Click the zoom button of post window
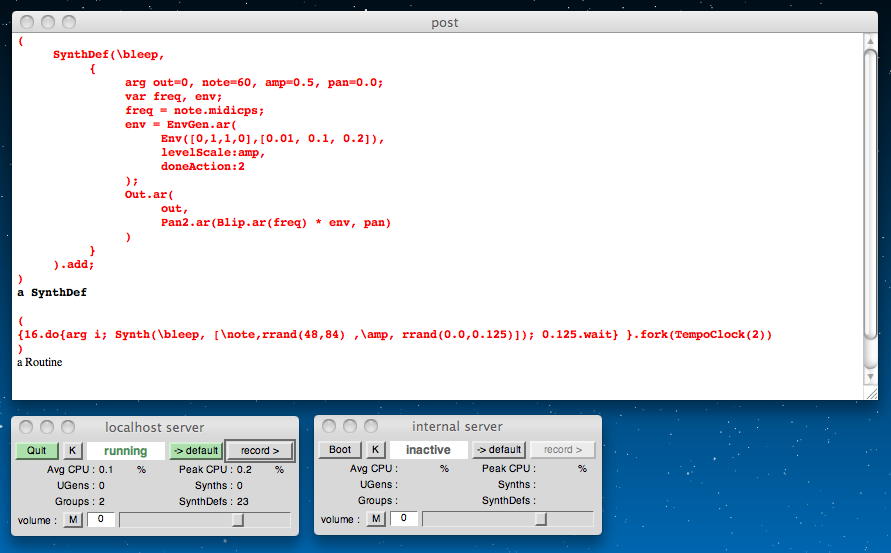This screenshot has height=553, width=891. click(68, 22)
